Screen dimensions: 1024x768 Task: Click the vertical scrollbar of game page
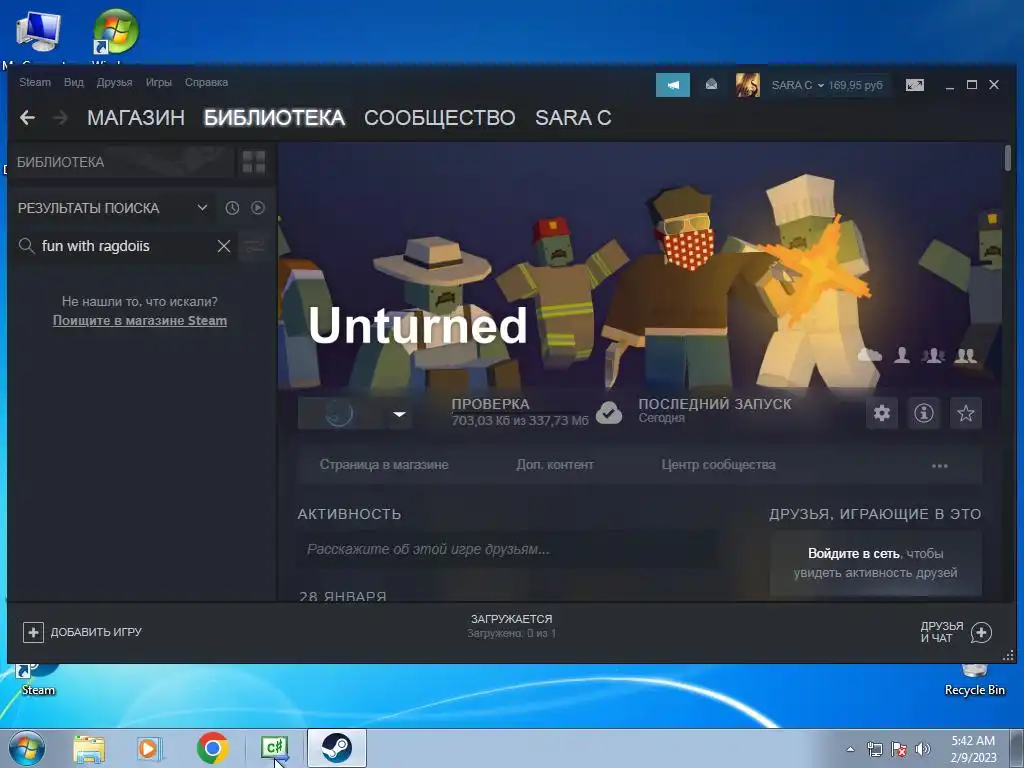coord(1008,158)
